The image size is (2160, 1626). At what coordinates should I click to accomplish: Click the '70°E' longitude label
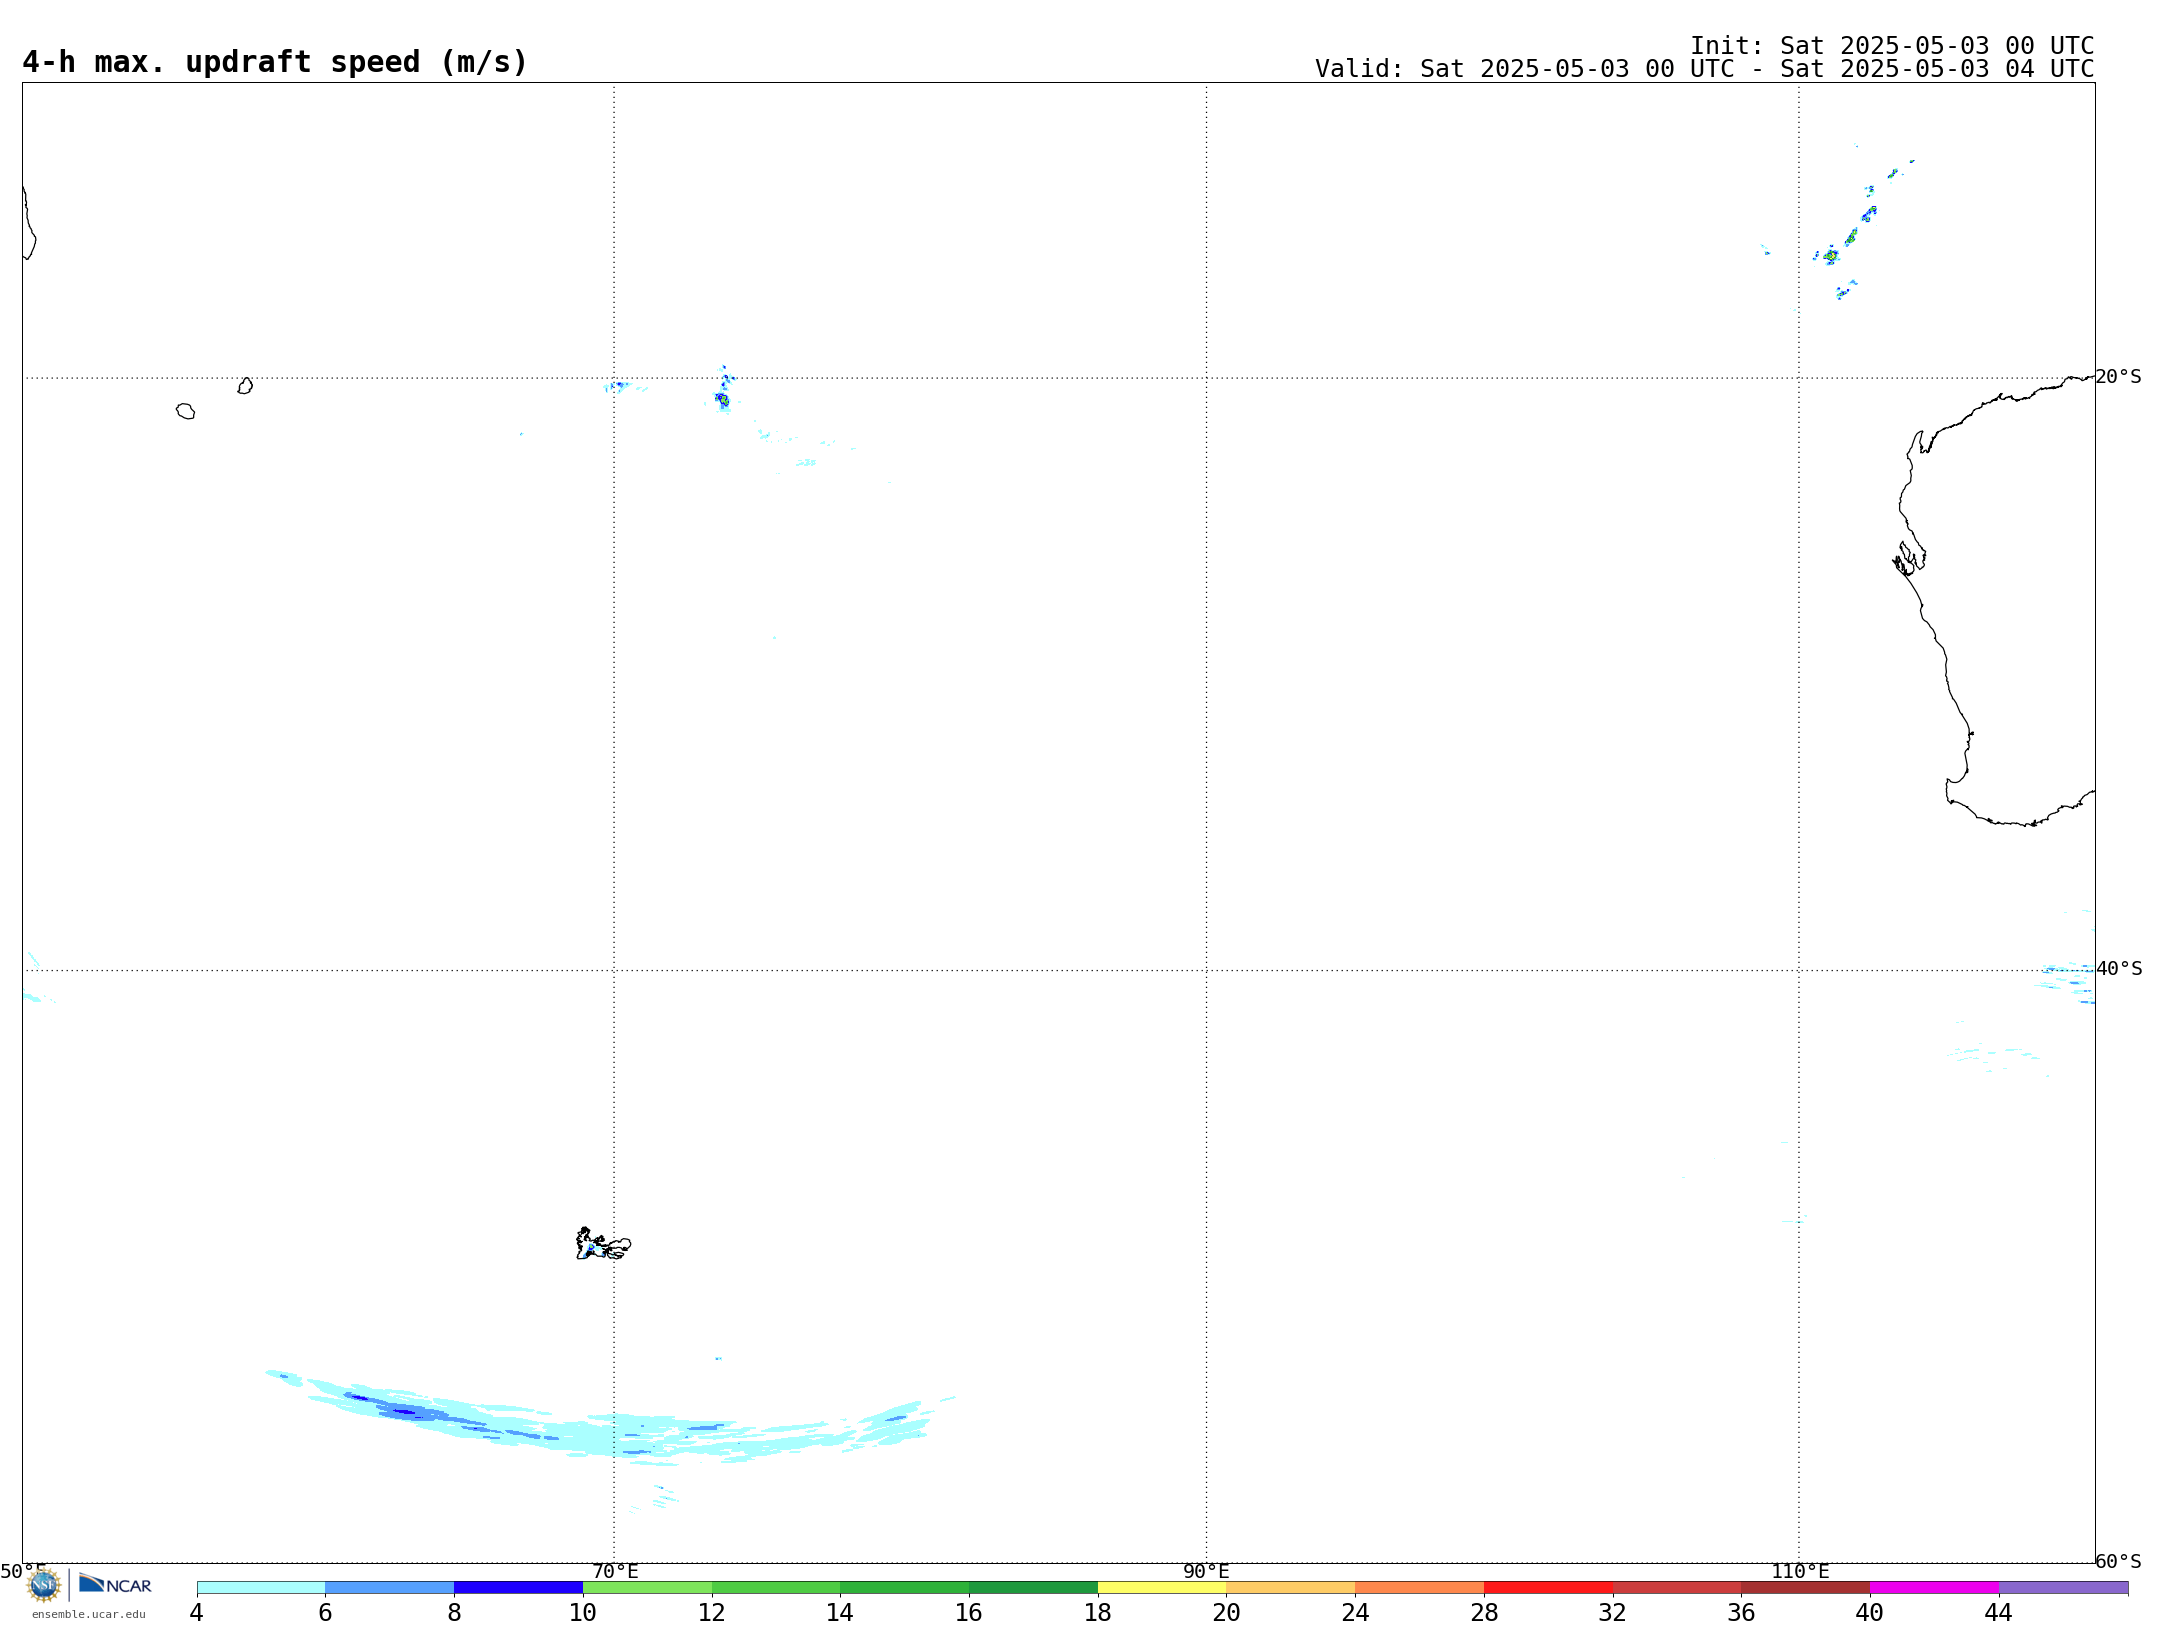[615, 1571]
